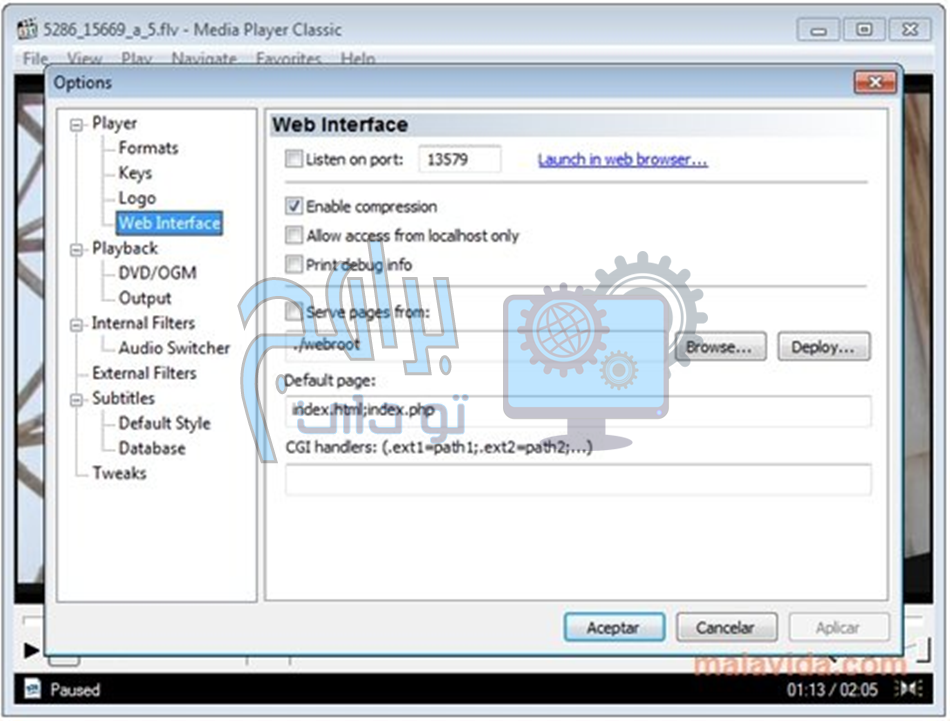Collapse the Internal Filters branch

(77, 324)
